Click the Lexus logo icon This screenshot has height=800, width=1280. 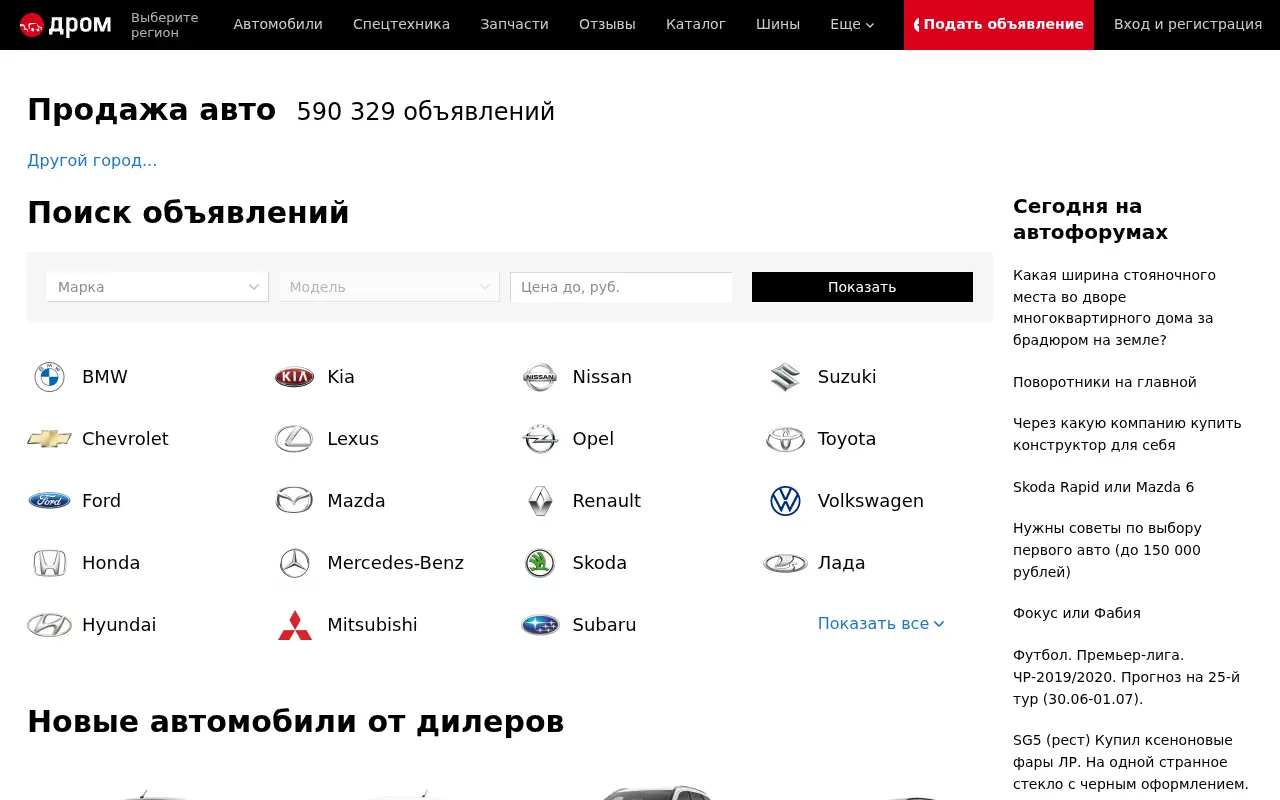coord(294,439)
